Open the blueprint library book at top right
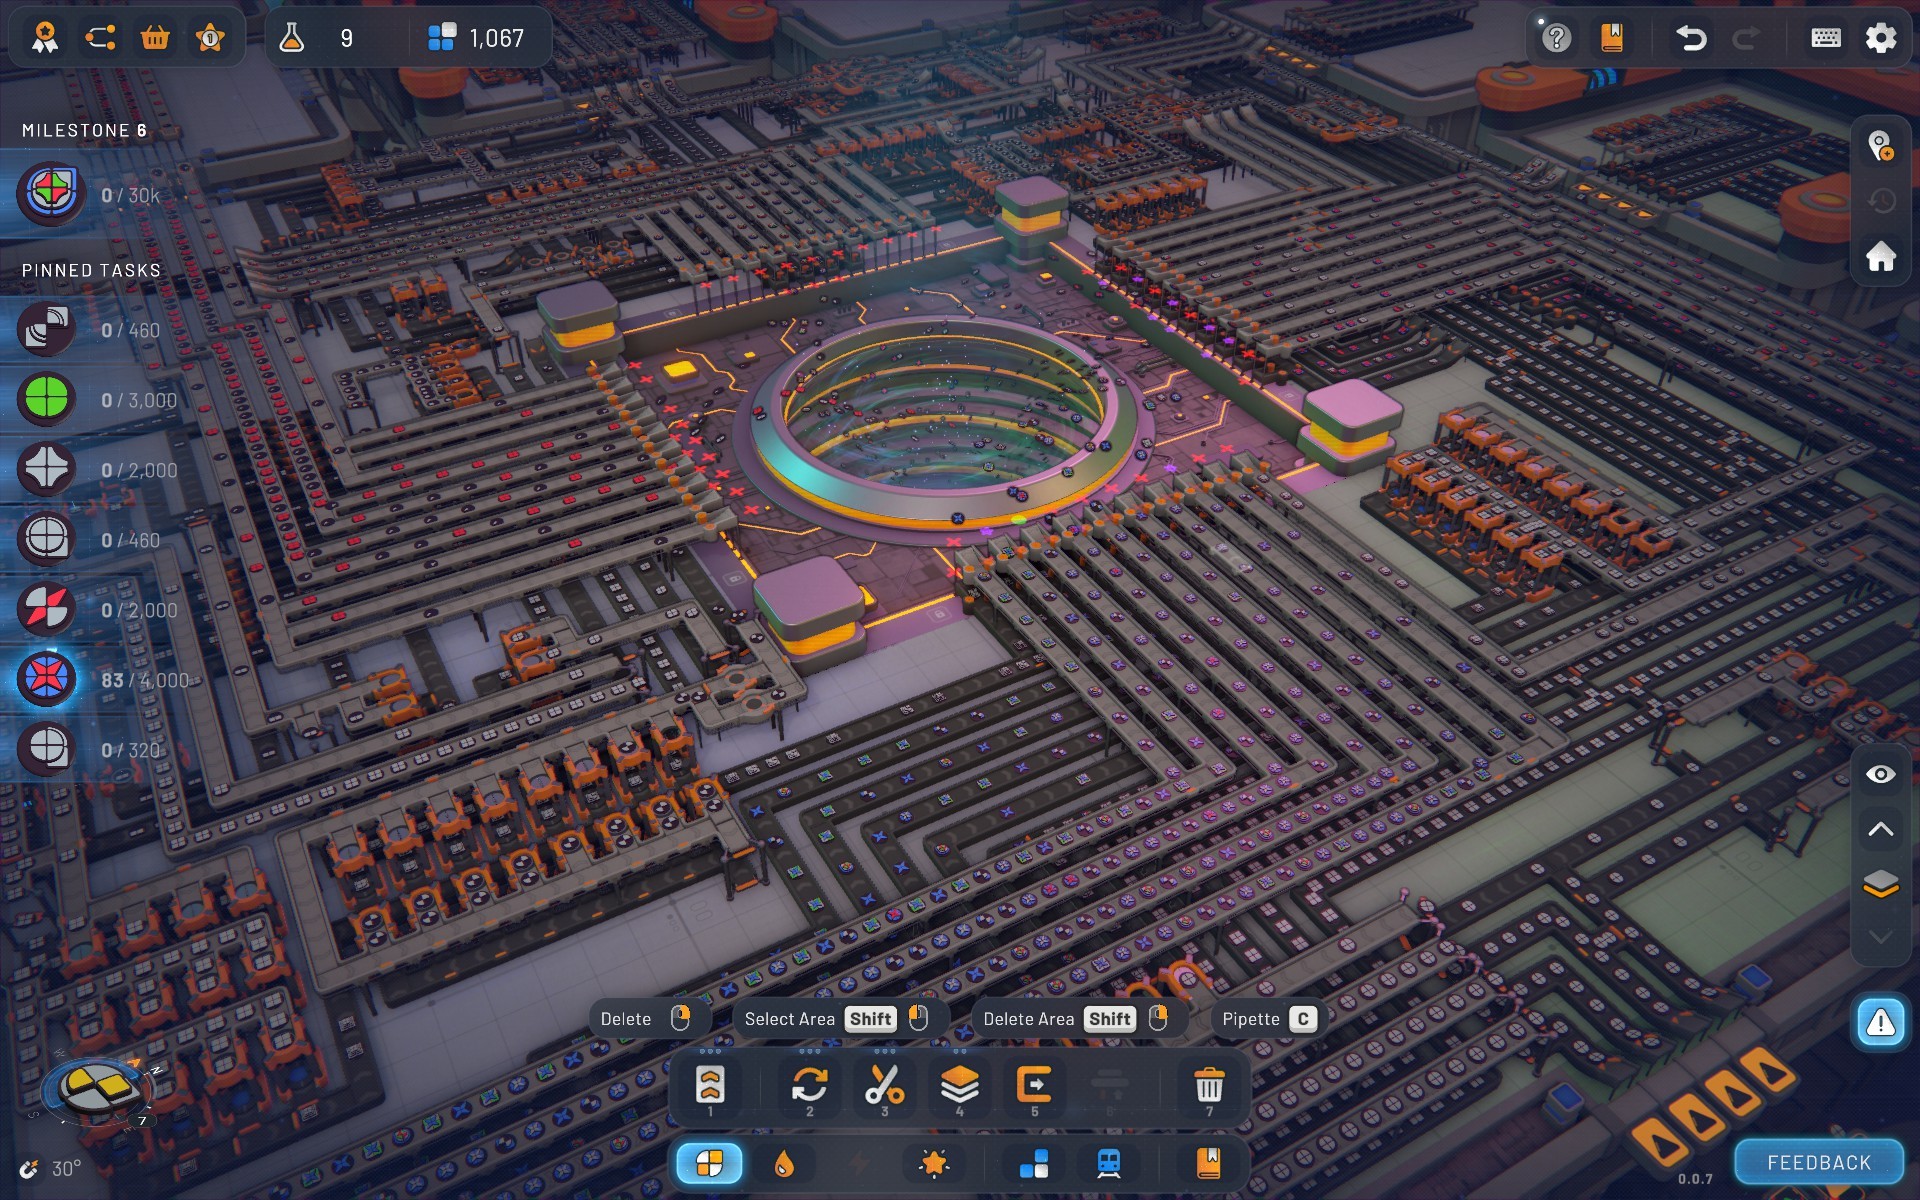This screenshot has height=1200, width=1920. tap(1611, 38)
